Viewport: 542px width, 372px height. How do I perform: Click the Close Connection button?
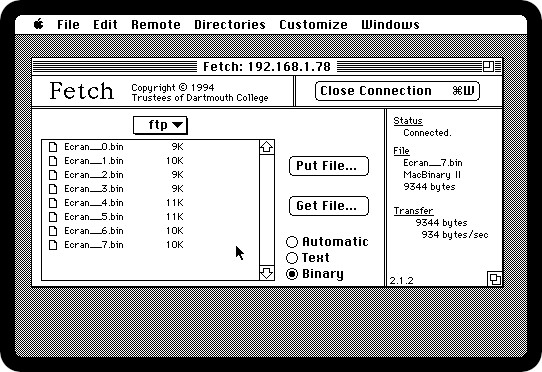397,91
